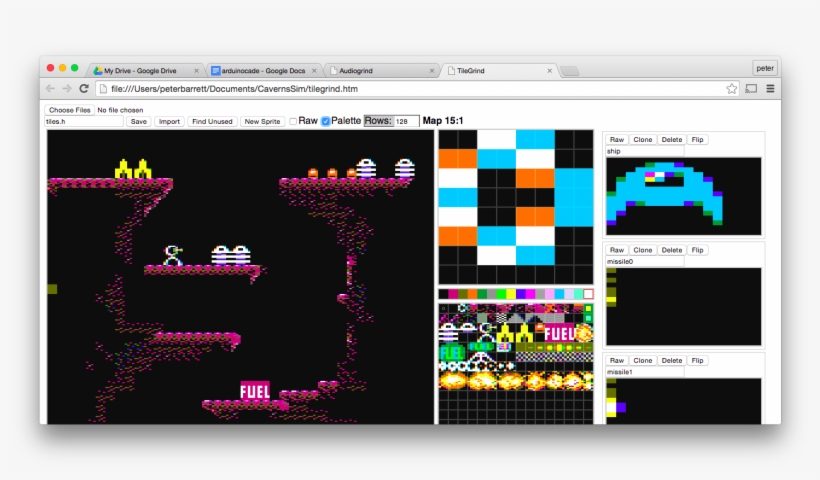
Task: Click the browser back arrow
Action: (52, 89)
